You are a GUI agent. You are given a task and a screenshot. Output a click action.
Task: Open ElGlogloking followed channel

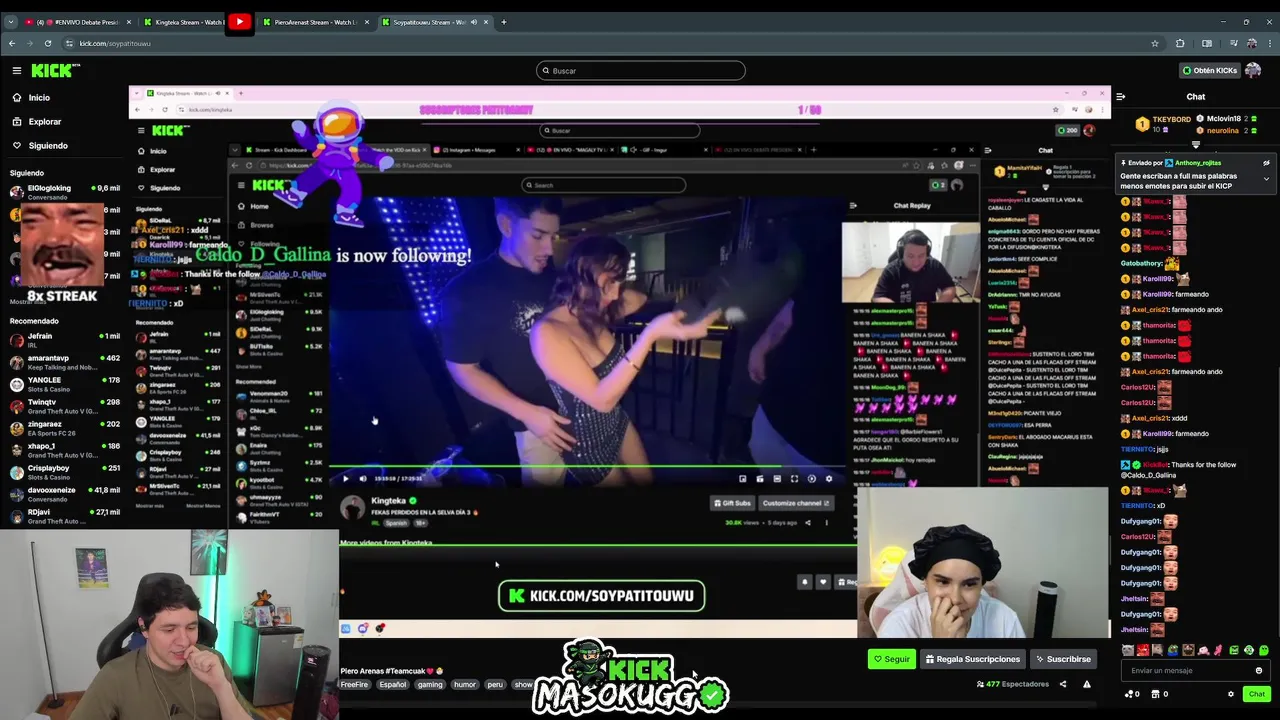(x=64, y=192)
